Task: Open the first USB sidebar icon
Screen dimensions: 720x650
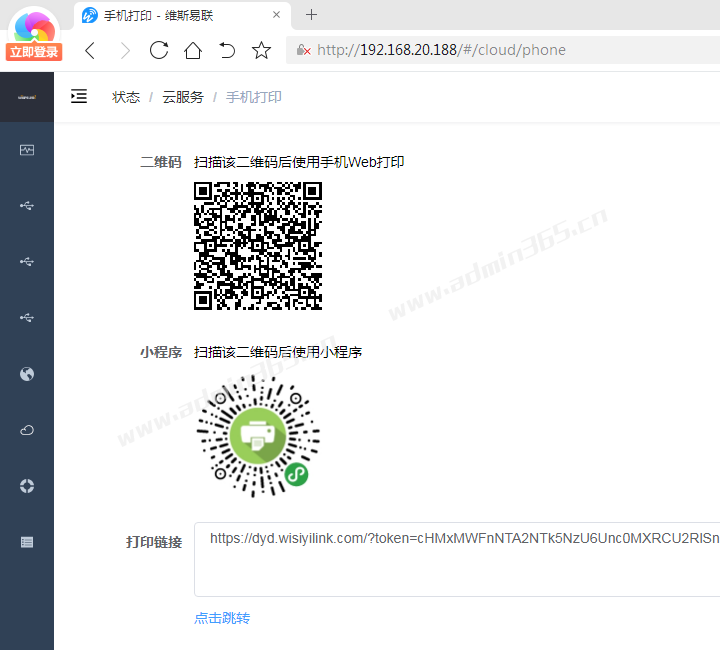Action: coord(27,206)
